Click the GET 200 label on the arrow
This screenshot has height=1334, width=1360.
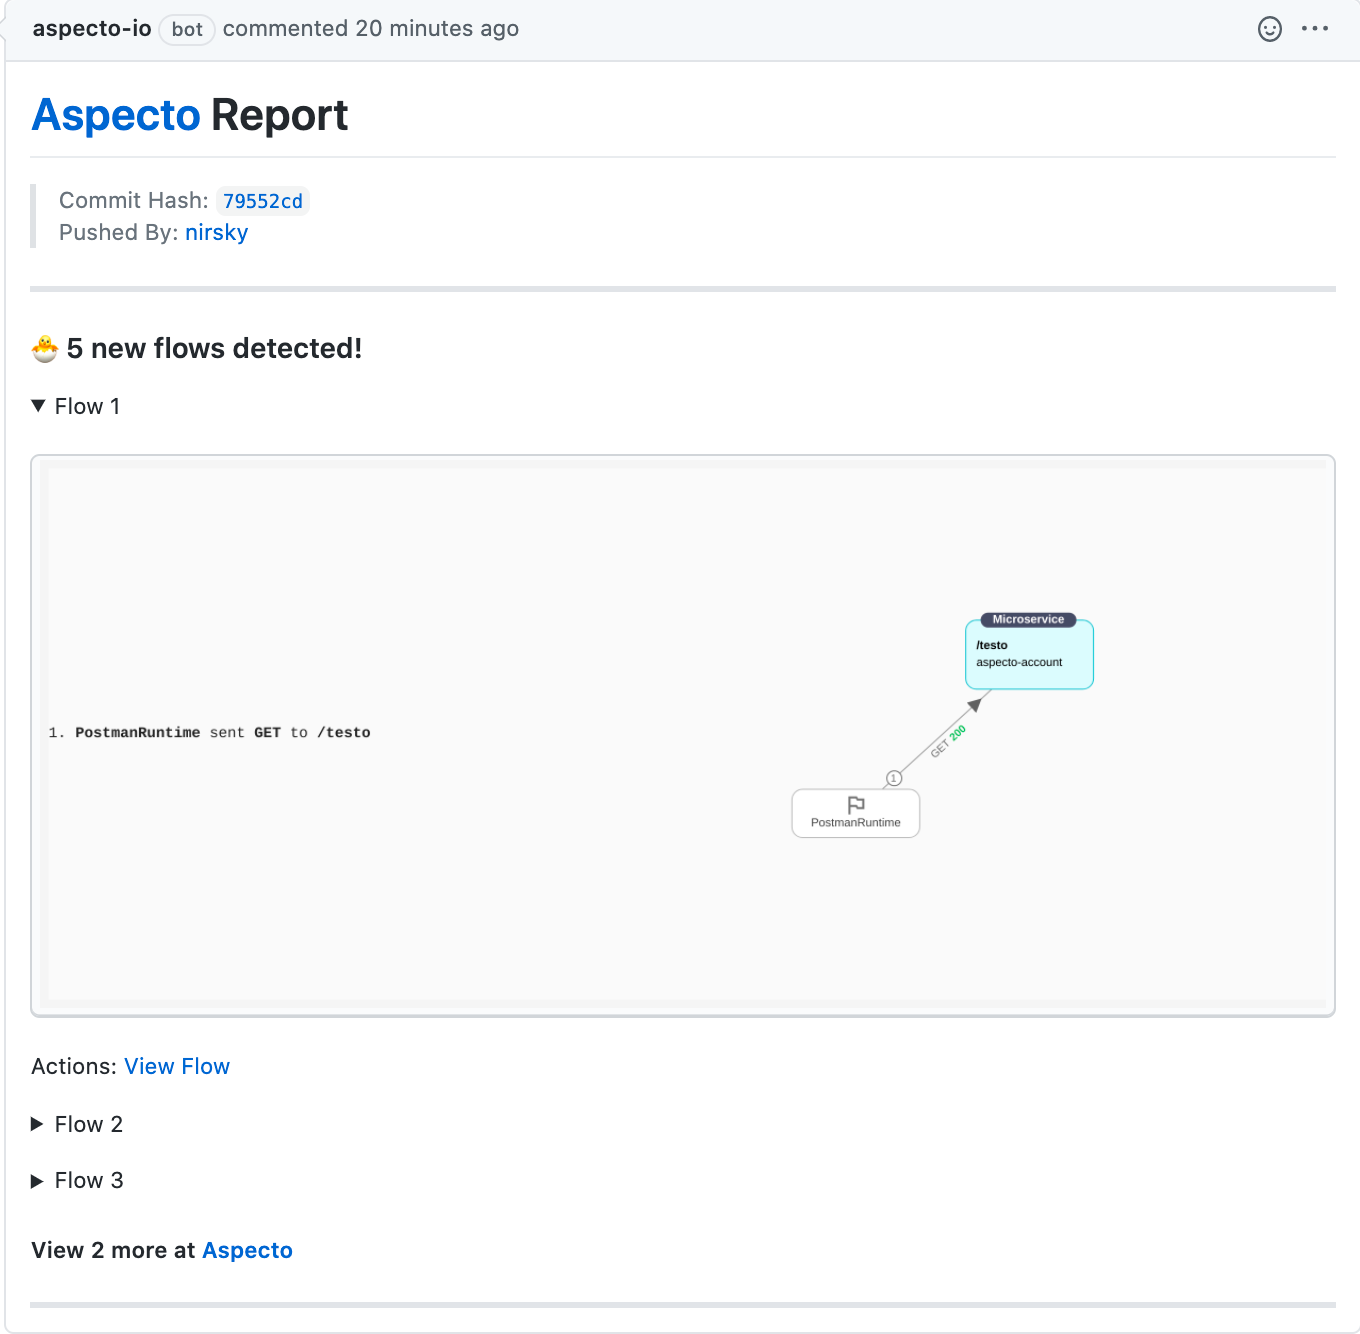pyautogui.click(x=946, y=742)
